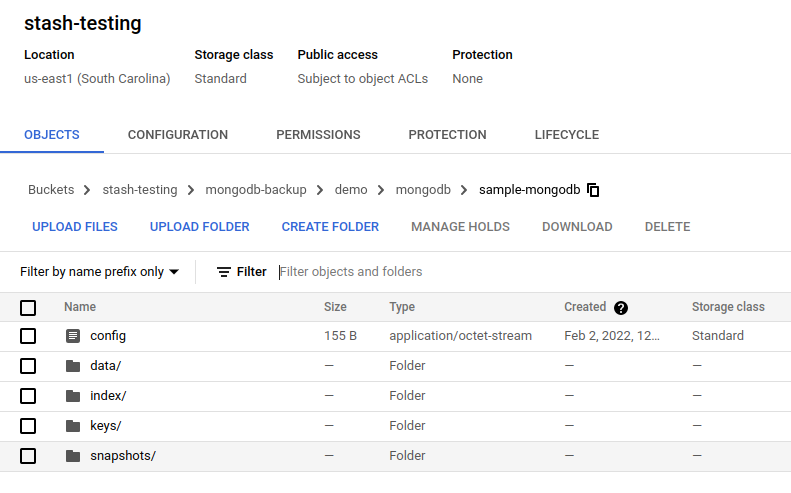Click the snapshots/ folder icon

(x=72, y=456)
